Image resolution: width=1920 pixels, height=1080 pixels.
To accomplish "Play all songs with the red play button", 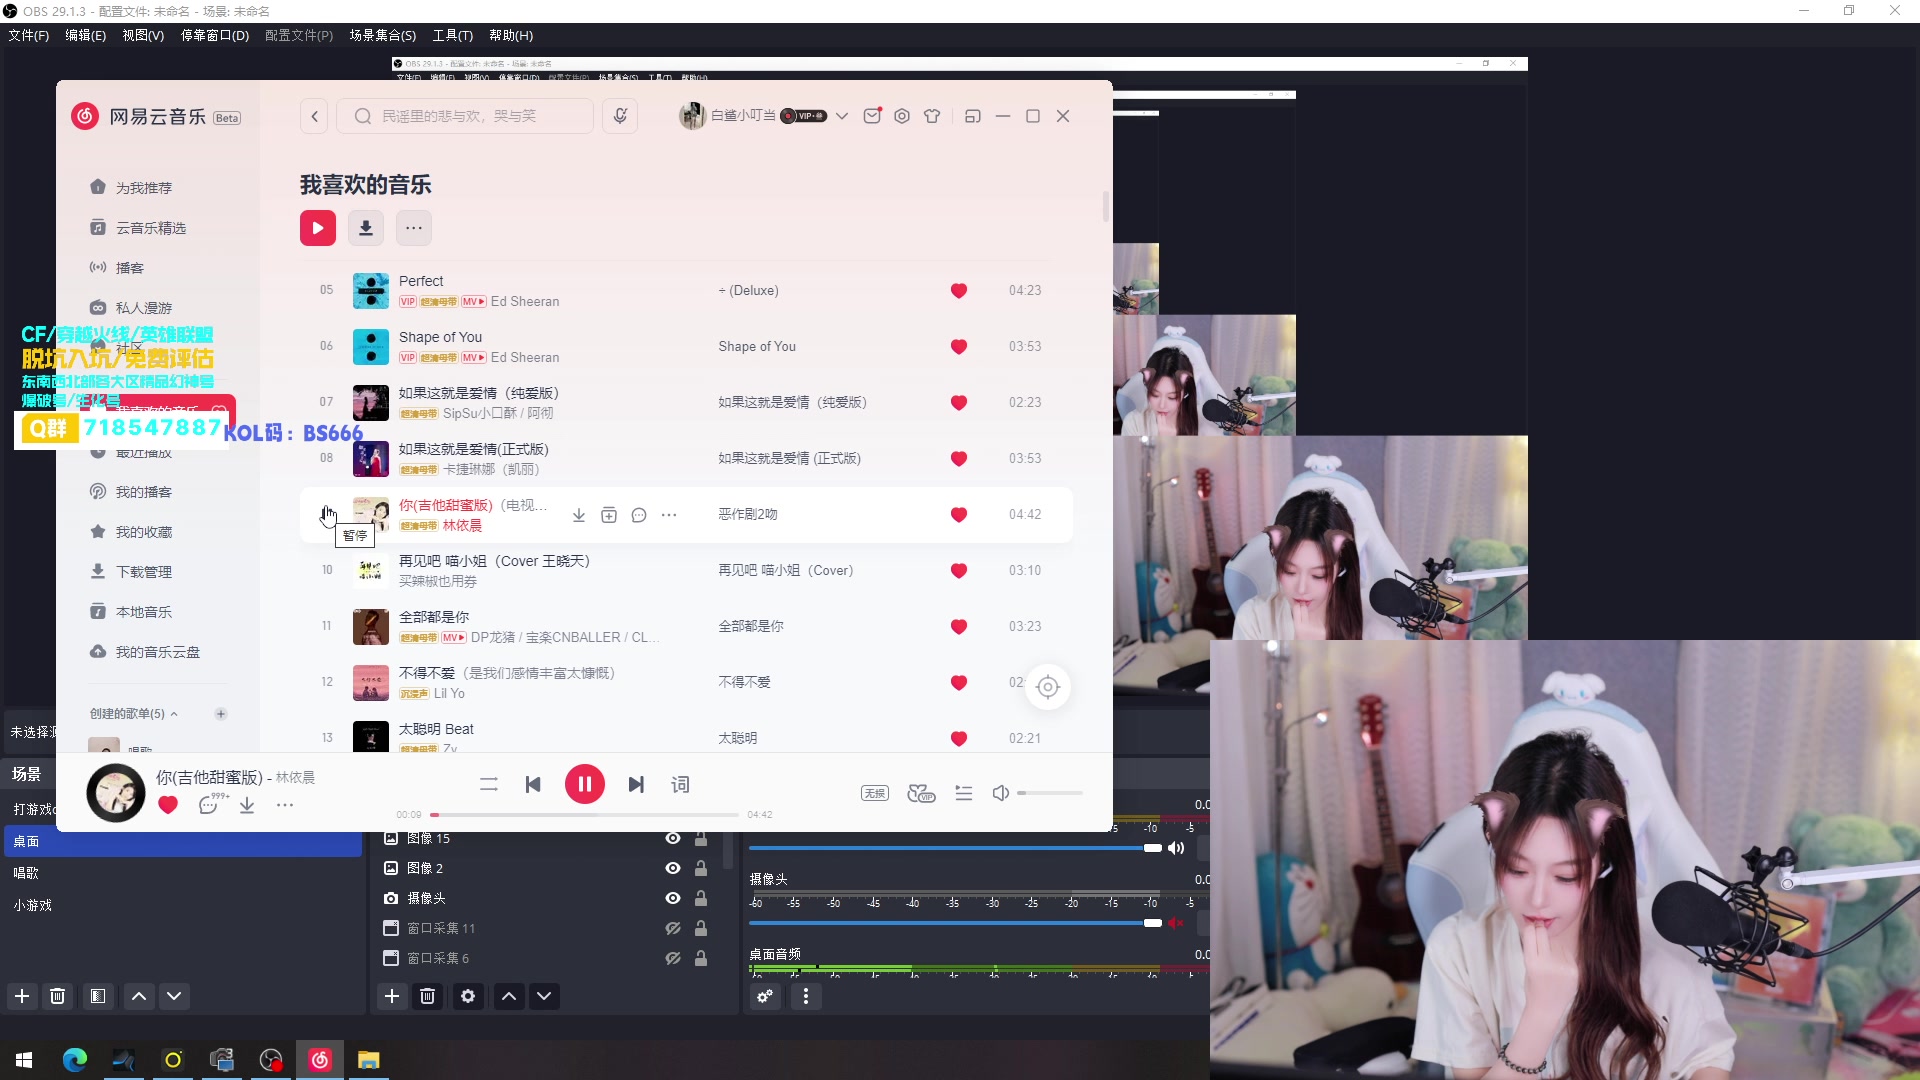I will click(318, 228).
